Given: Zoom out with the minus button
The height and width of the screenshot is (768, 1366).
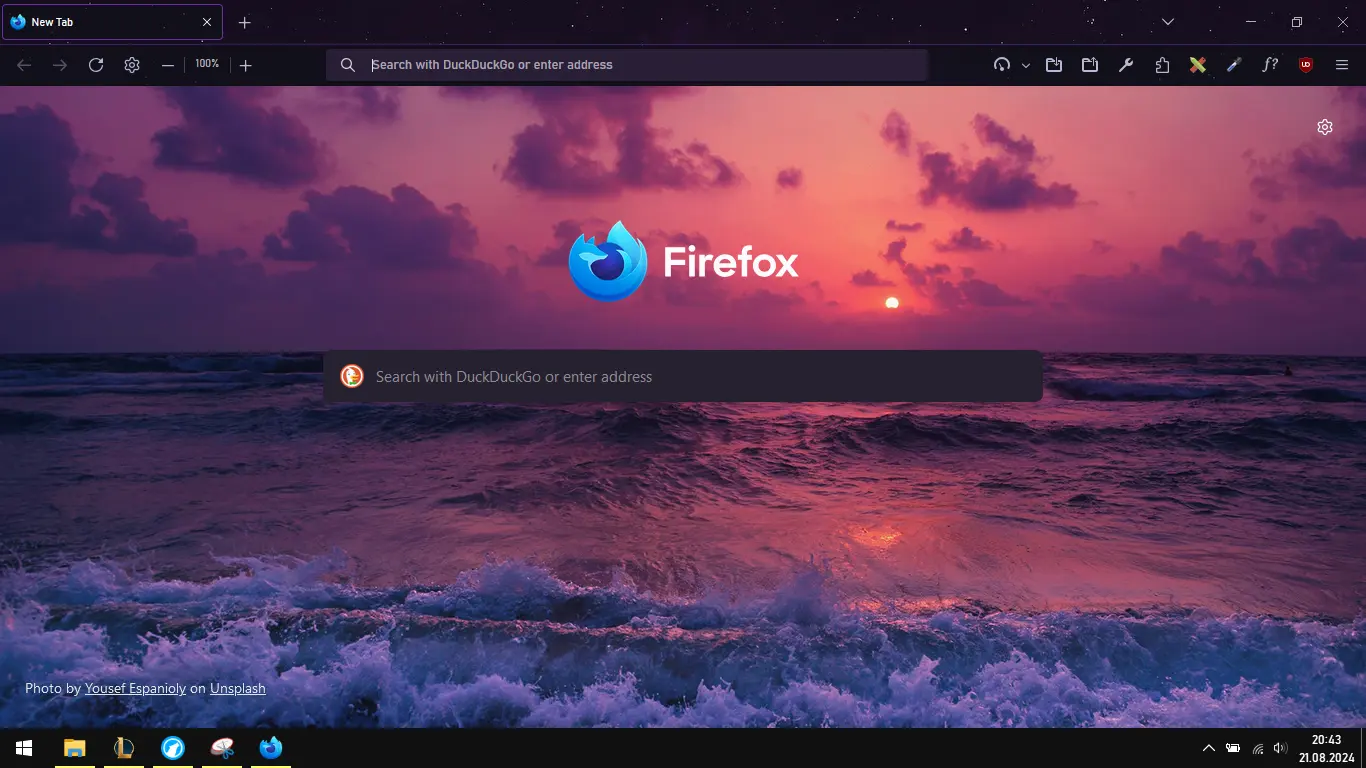Looking at the screenshot, I should [x=168, y=65].
